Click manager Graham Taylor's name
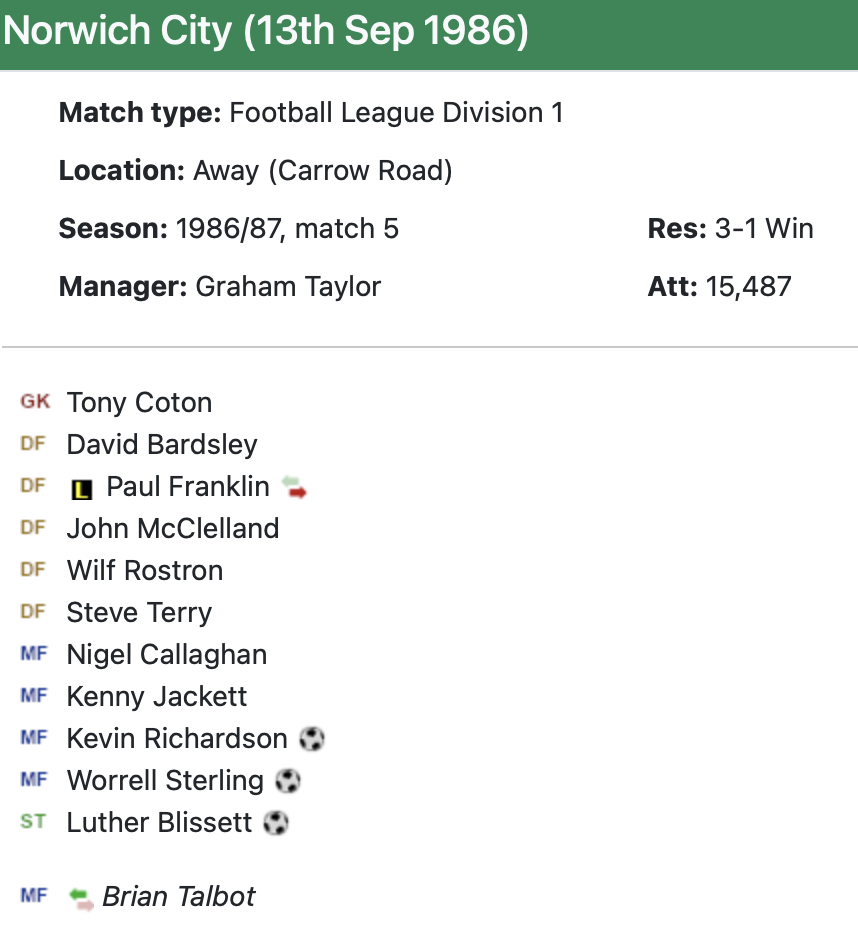This screenshot has height=930, width=858. pyautogui.click(x=288, y=287)
